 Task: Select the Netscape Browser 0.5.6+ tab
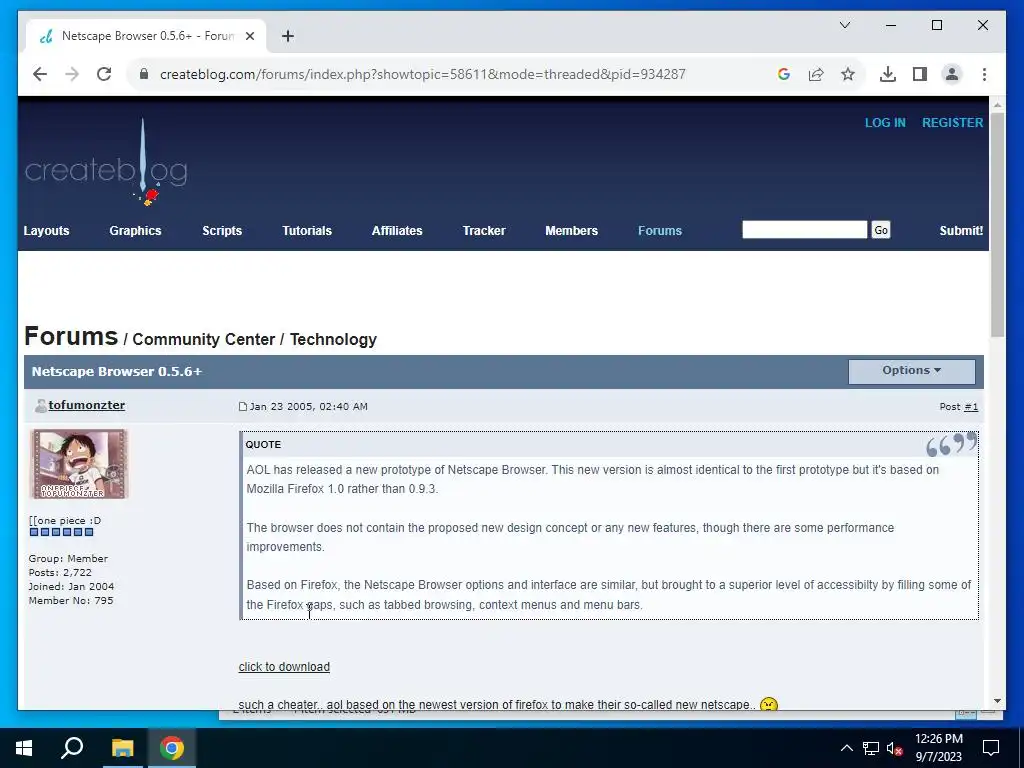pyautogui.click(x=146, y=36)
